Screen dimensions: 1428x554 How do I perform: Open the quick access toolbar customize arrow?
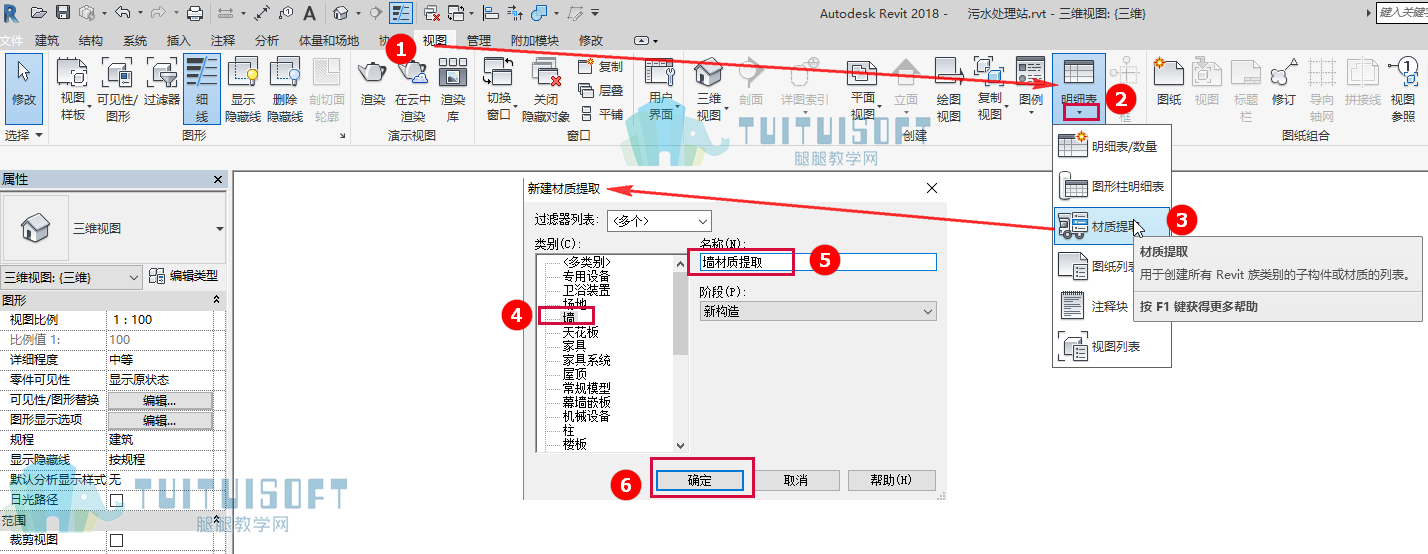[595, 13]
